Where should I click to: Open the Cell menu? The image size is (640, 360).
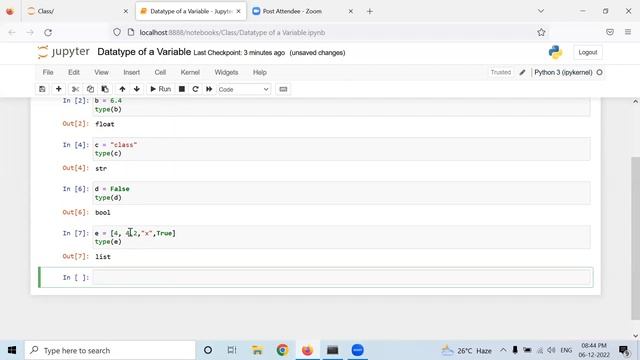click(160, 72)
